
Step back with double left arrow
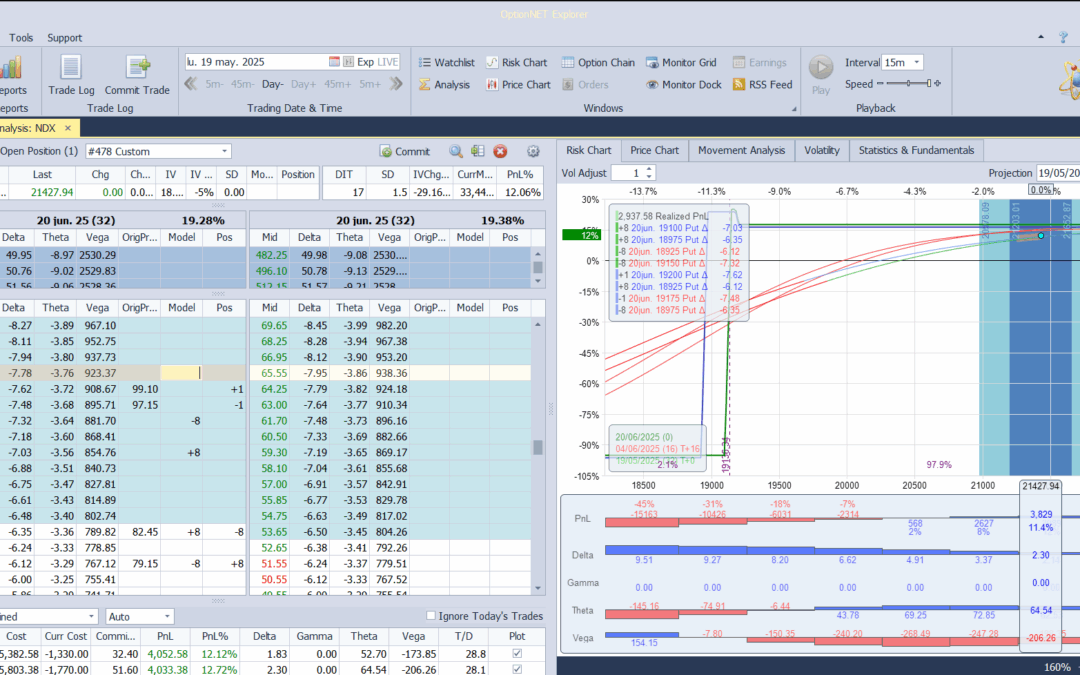(x=191, y=84)
